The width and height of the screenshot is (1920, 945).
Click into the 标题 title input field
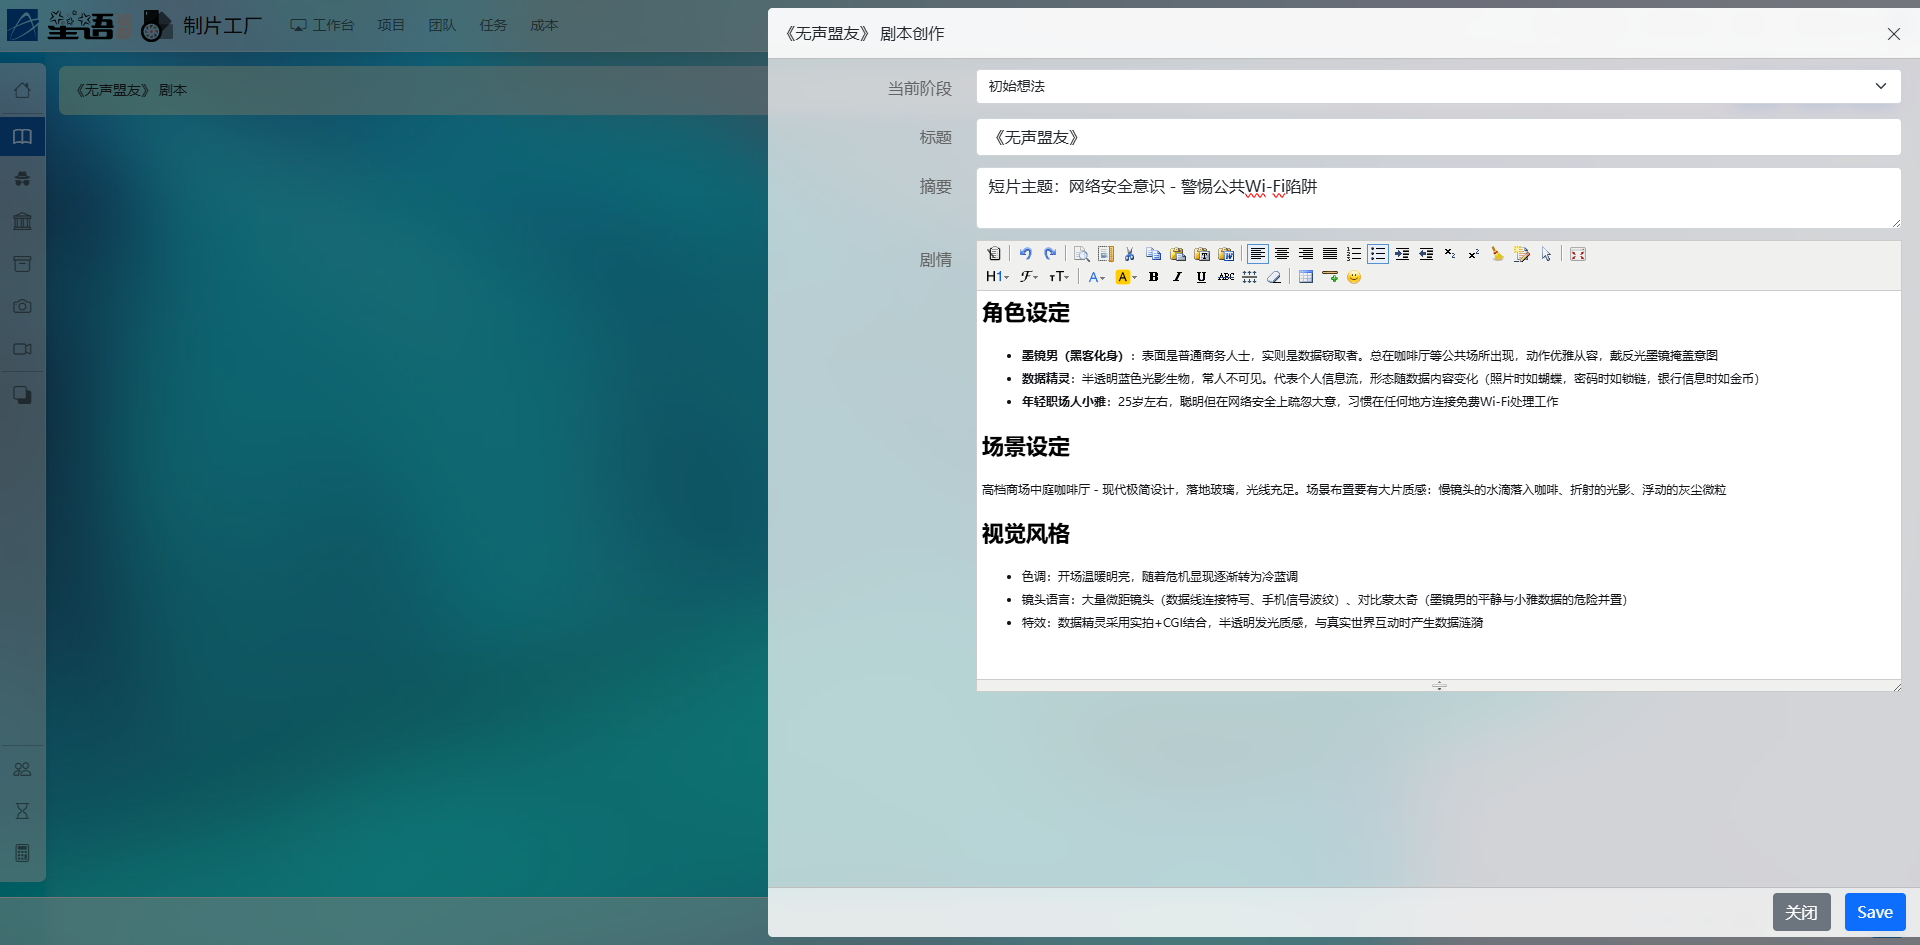click(x=1438, y=138)
